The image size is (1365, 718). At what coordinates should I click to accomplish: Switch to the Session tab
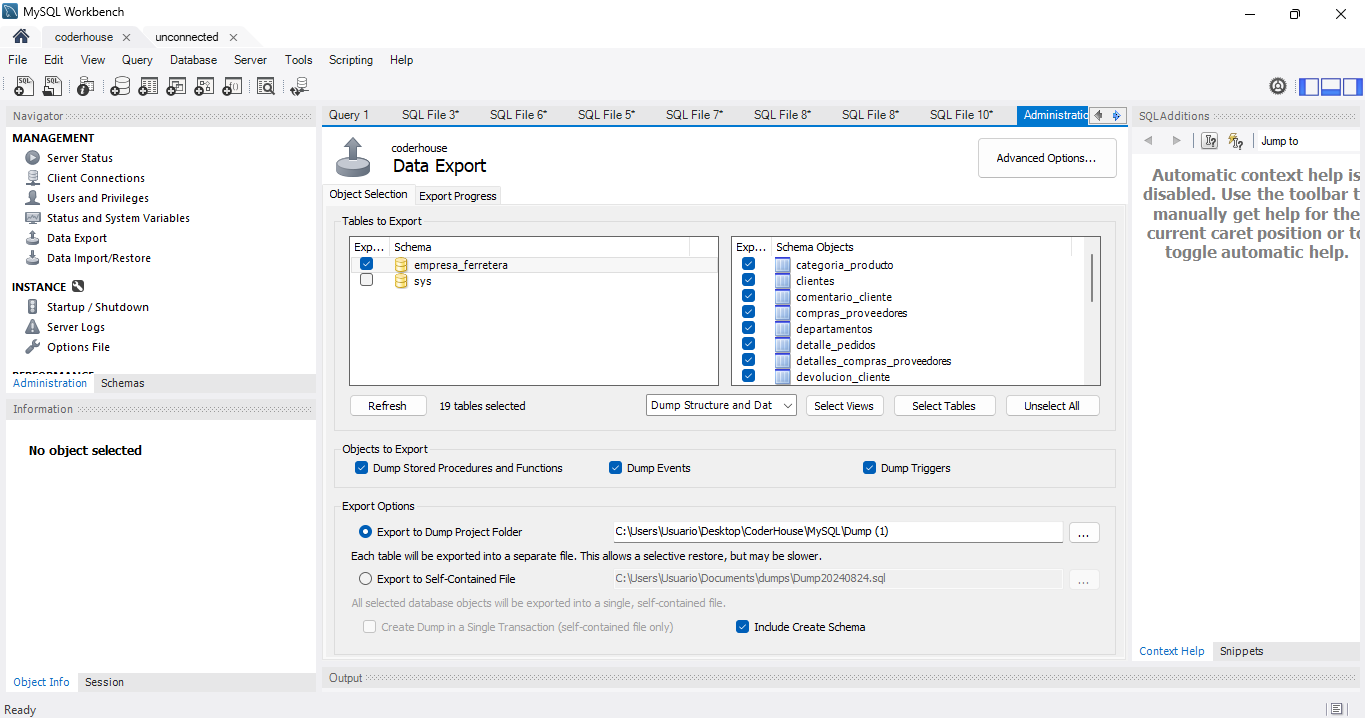104,682
